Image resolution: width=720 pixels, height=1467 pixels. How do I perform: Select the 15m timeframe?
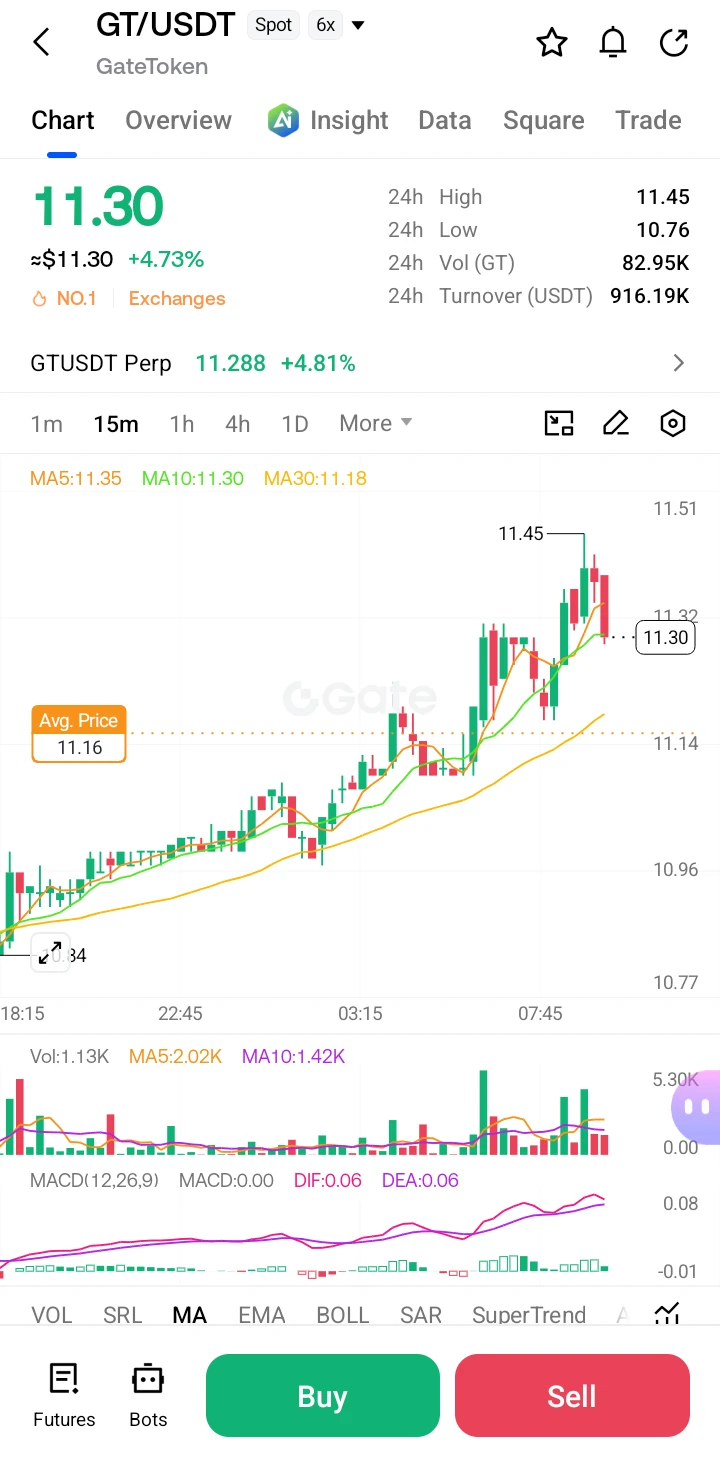(116, 423)
